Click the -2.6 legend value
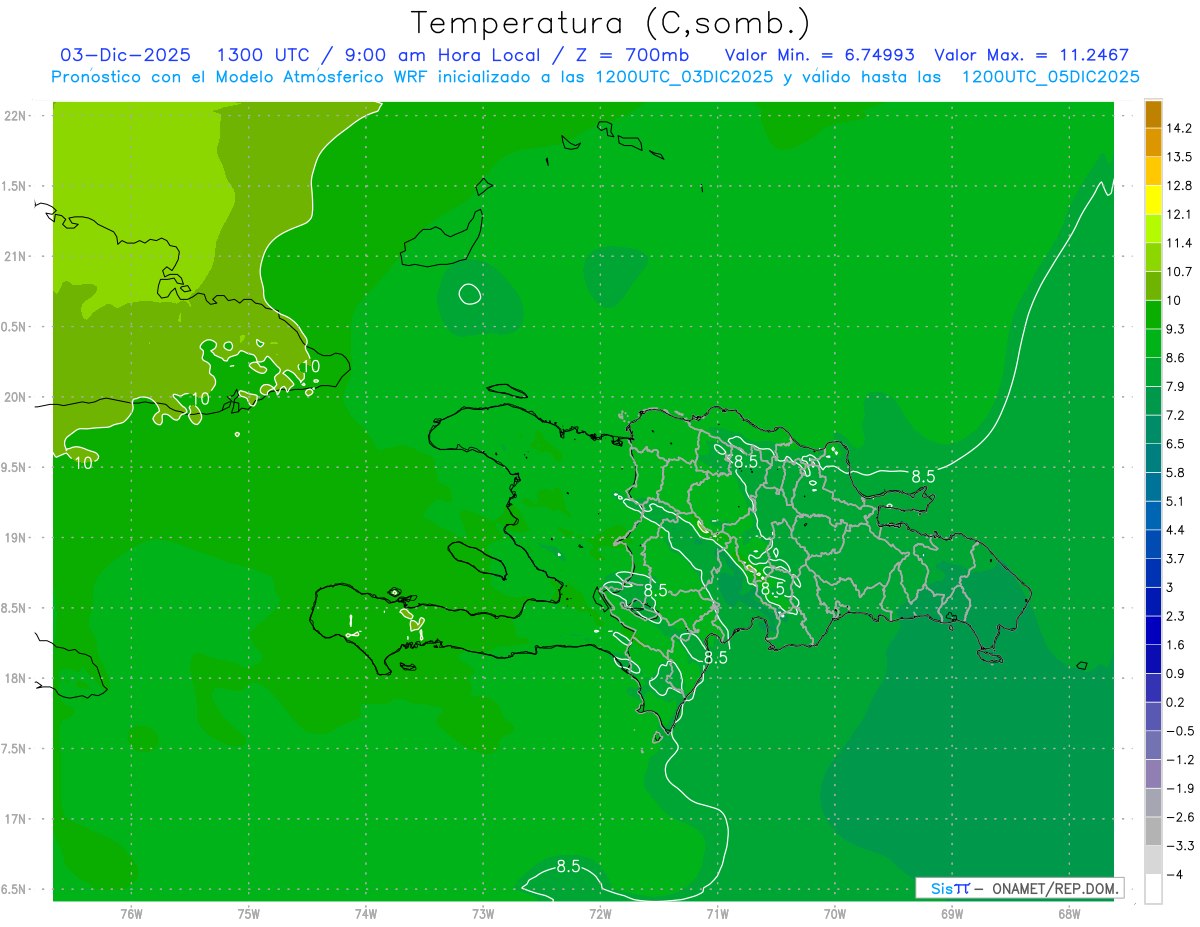Viewport: 1200px width, 927px height. click(x=1179, y=817)
